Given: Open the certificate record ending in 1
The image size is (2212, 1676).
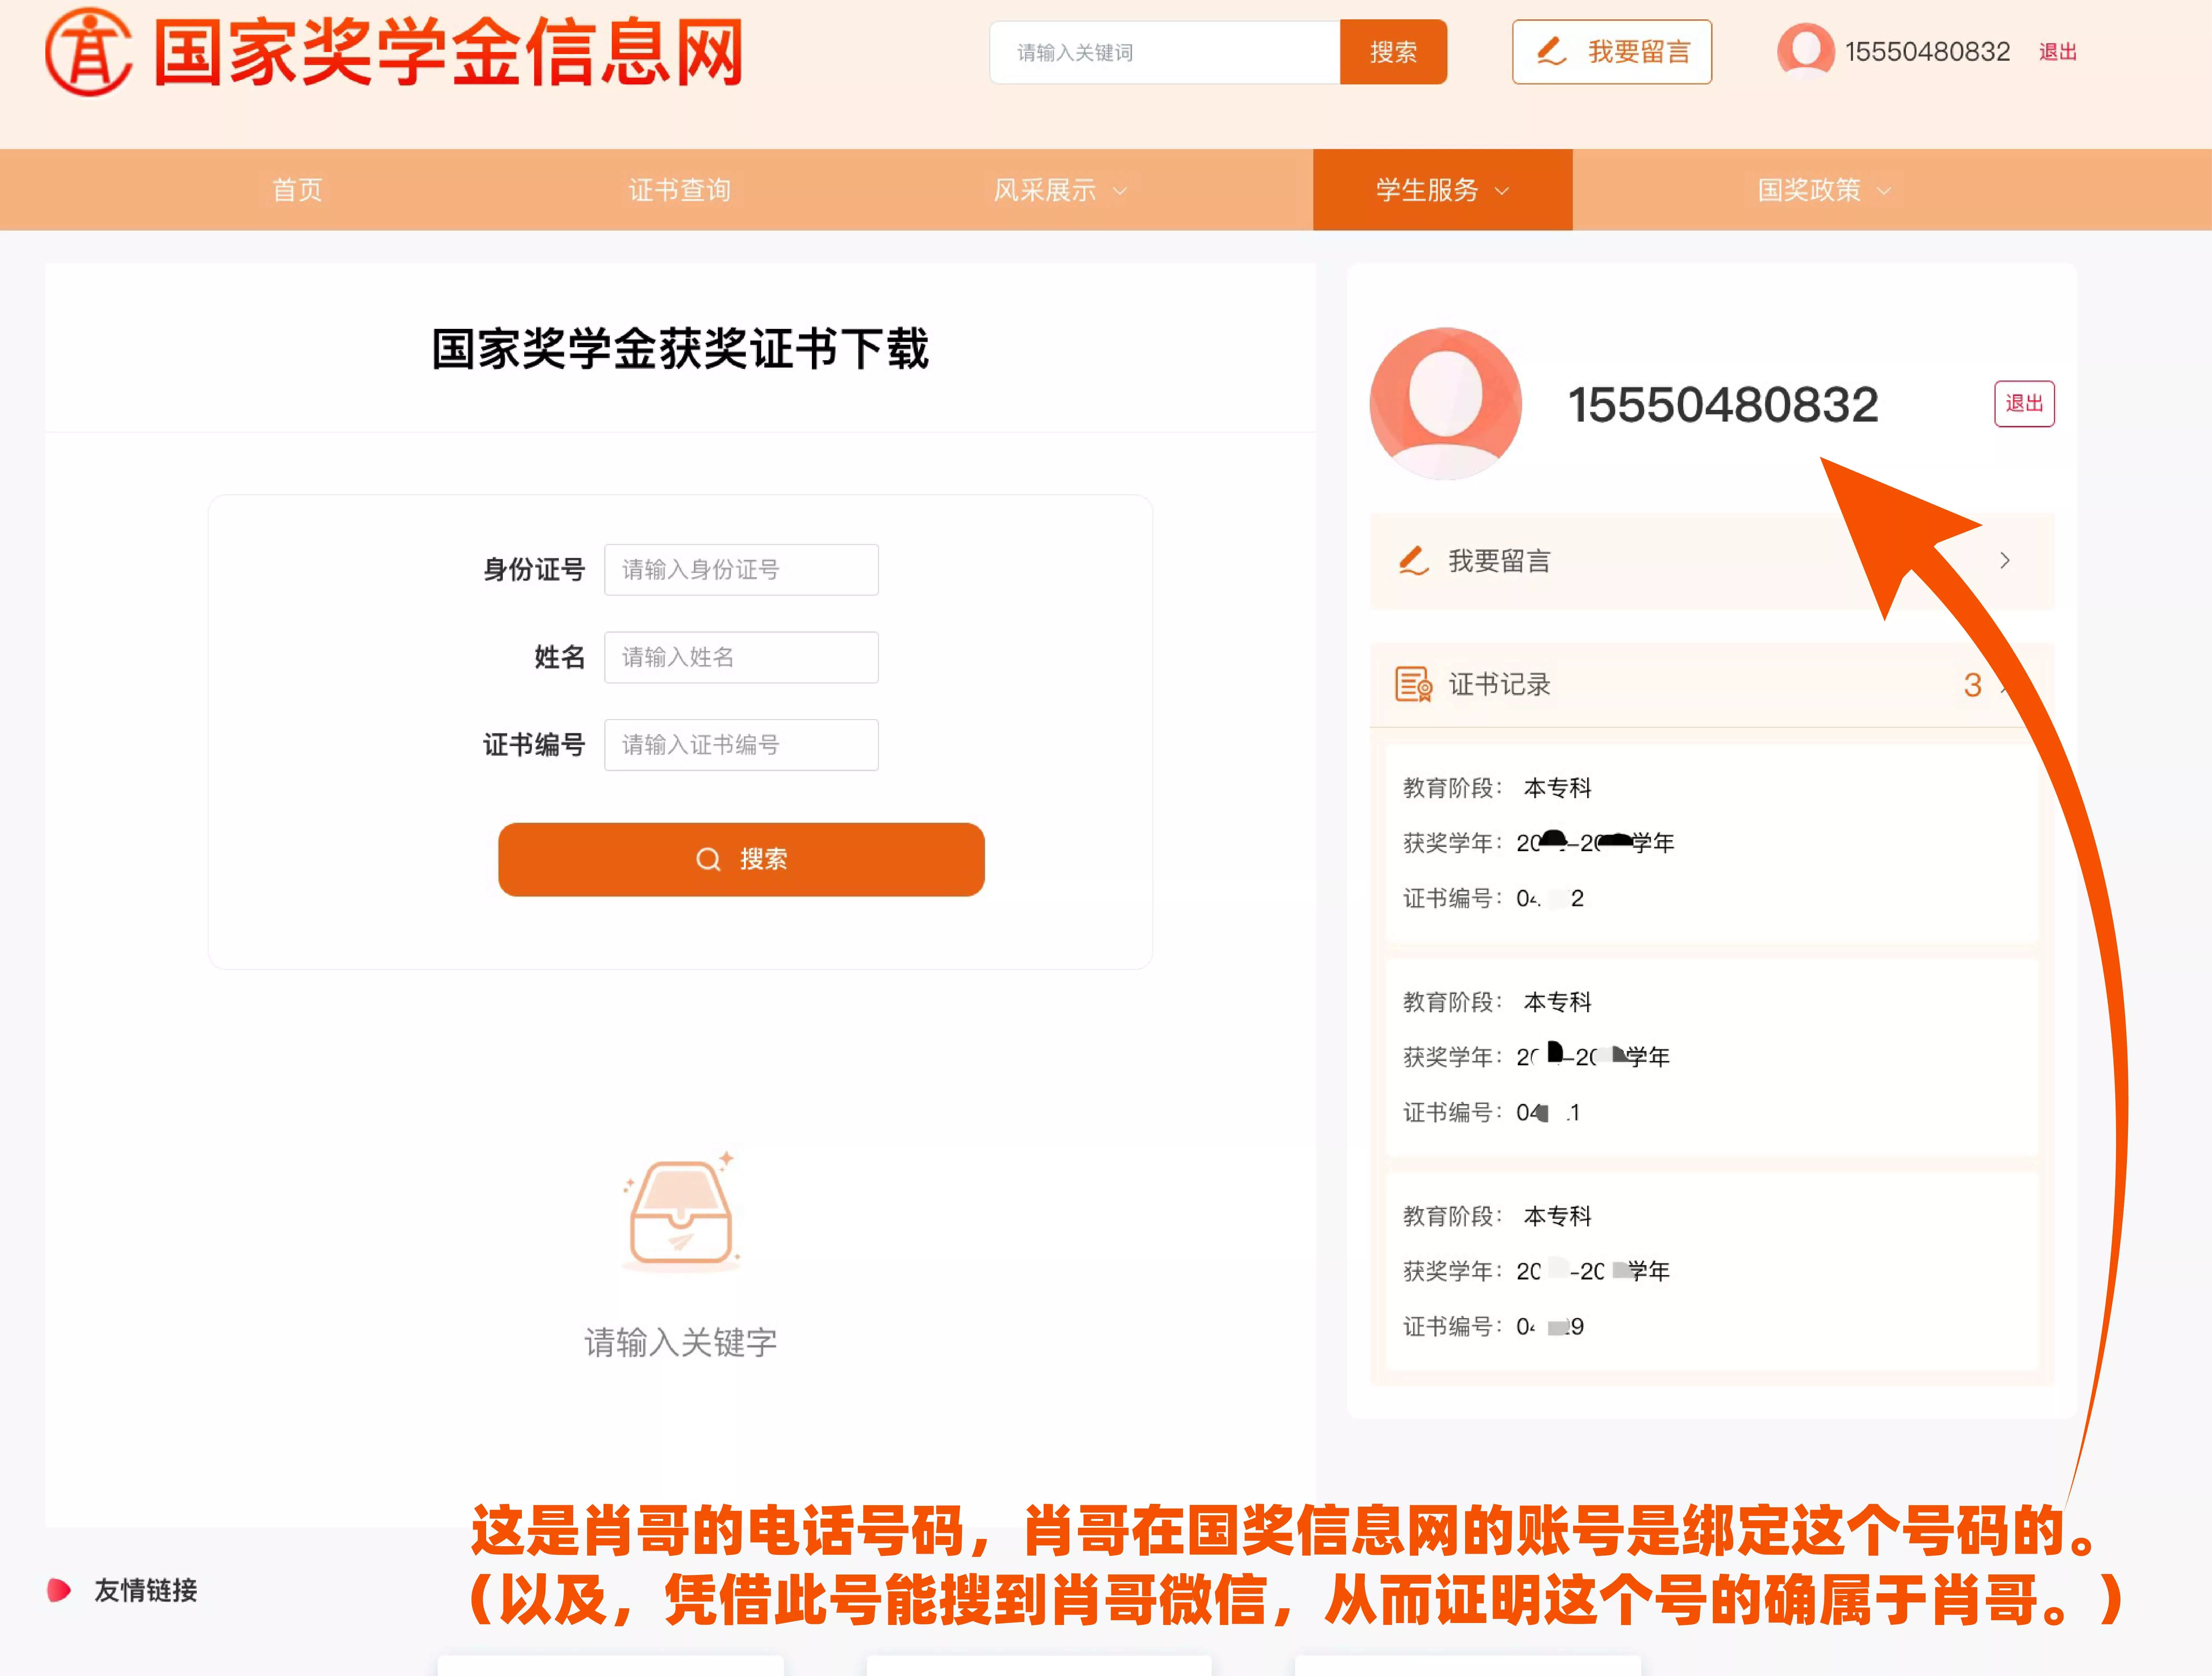Looking at the screenshot, I should click(1712, 1057).
